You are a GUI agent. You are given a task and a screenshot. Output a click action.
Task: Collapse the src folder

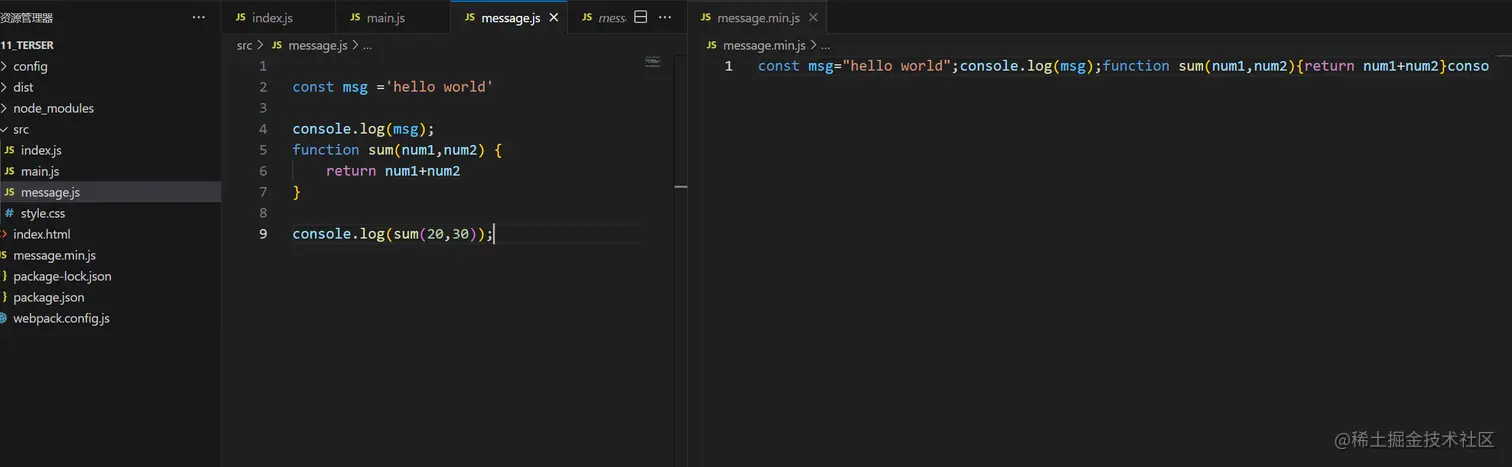[21, 129]
